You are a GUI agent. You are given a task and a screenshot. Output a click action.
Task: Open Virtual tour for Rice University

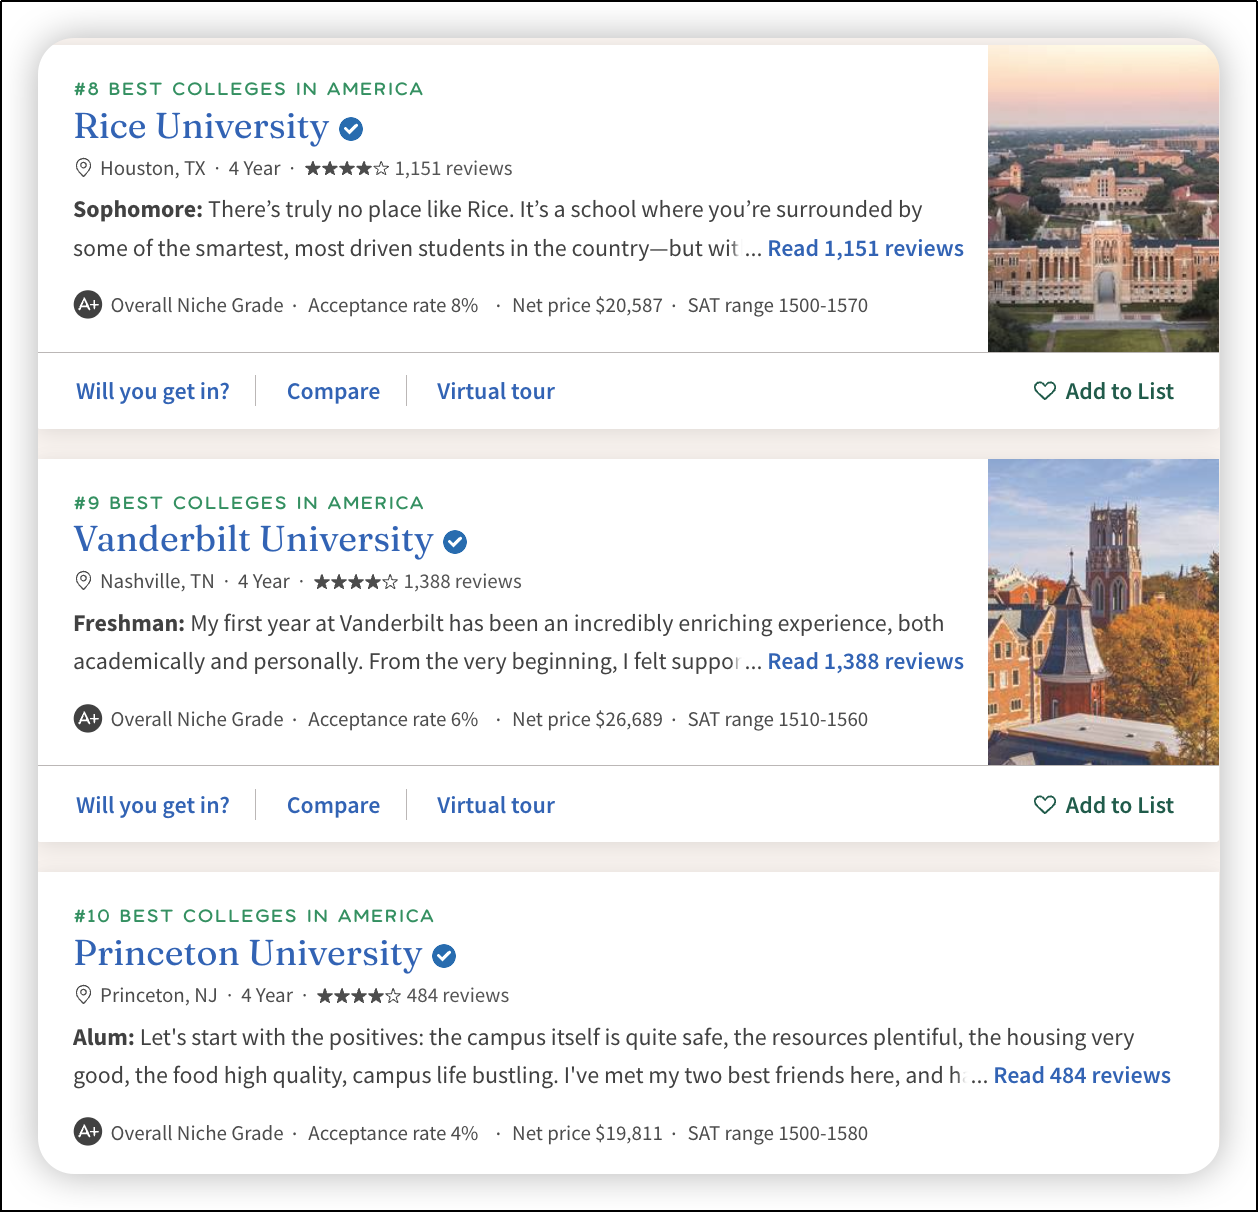(x=495, y=391)
